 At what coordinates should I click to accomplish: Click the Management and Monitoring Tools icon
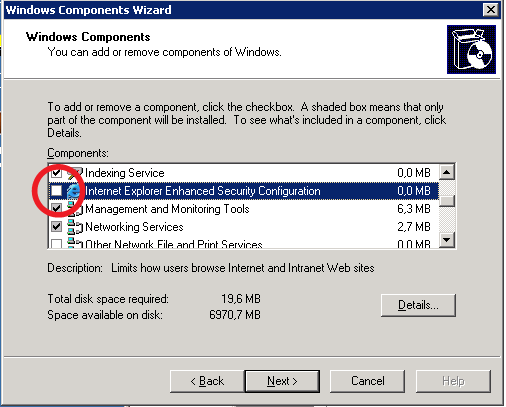(75, 209)
